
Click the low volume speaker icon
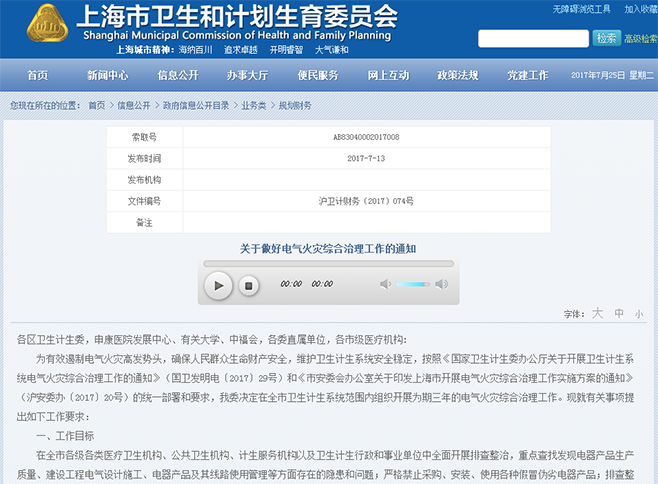tap(385, 284)
